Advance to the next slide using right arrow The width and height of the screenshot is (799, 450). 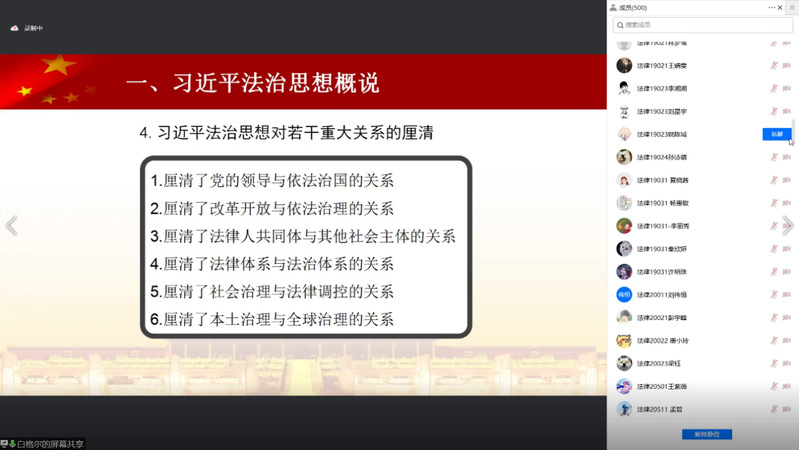point(788,226)
